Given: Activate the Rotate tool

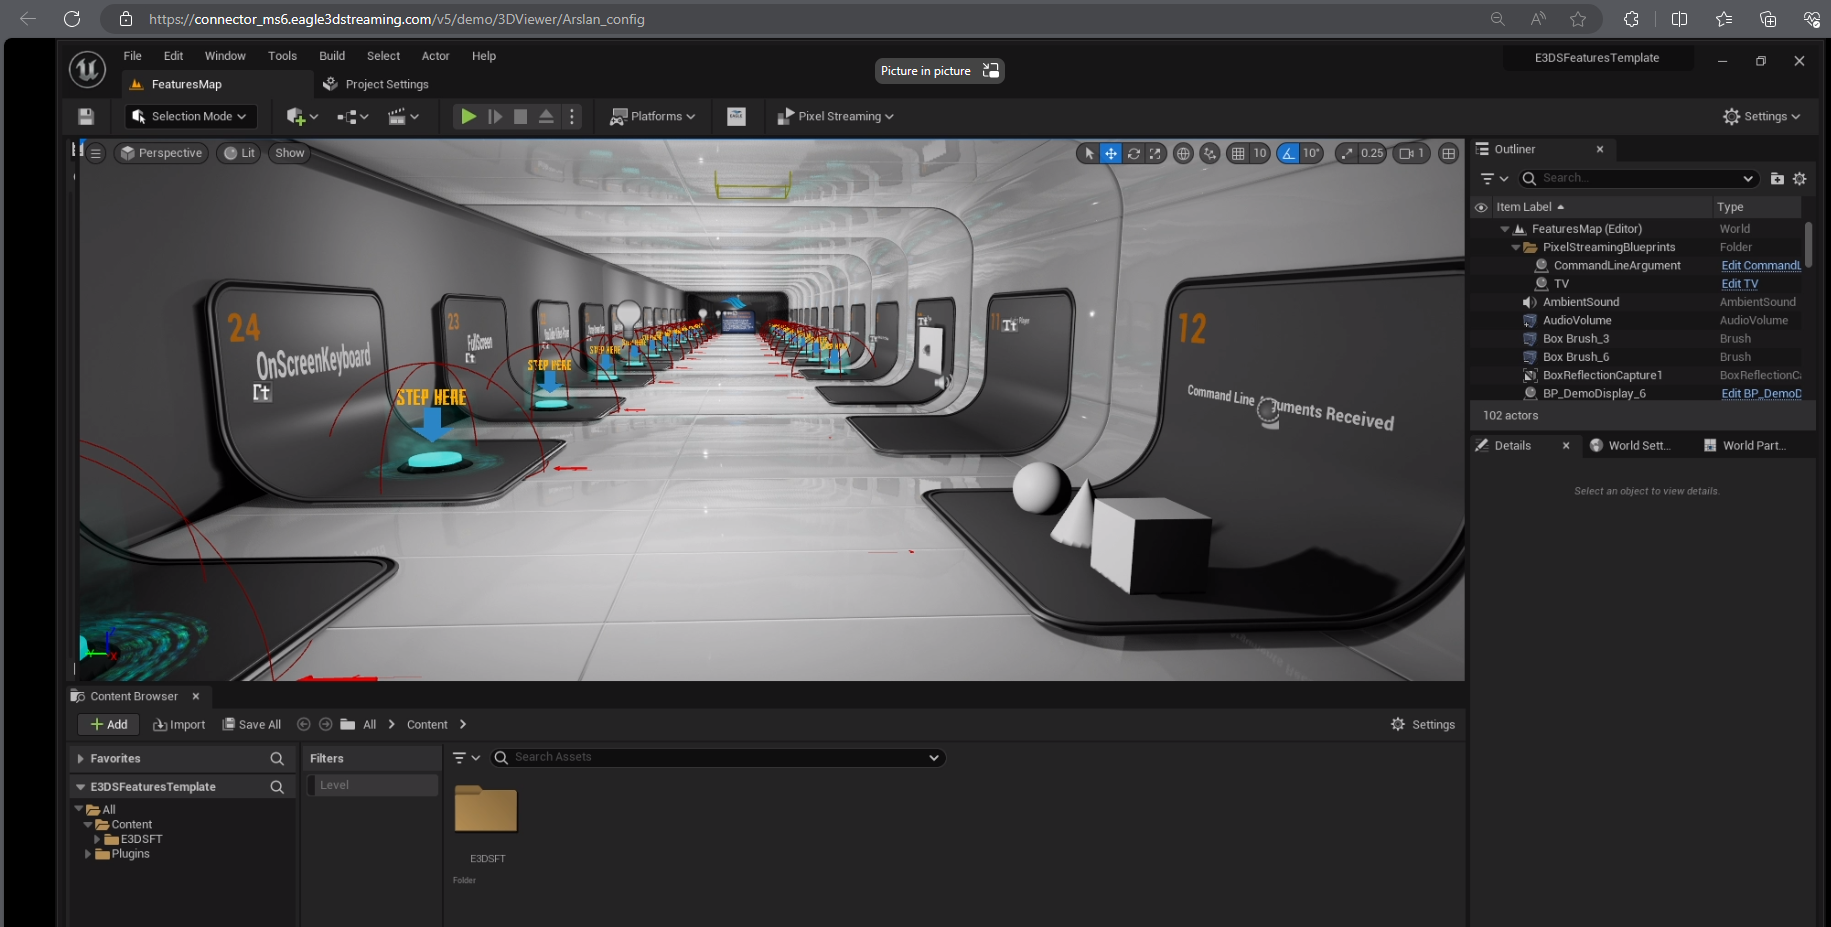Looking at the screenshot, I should pos(1133,153).
